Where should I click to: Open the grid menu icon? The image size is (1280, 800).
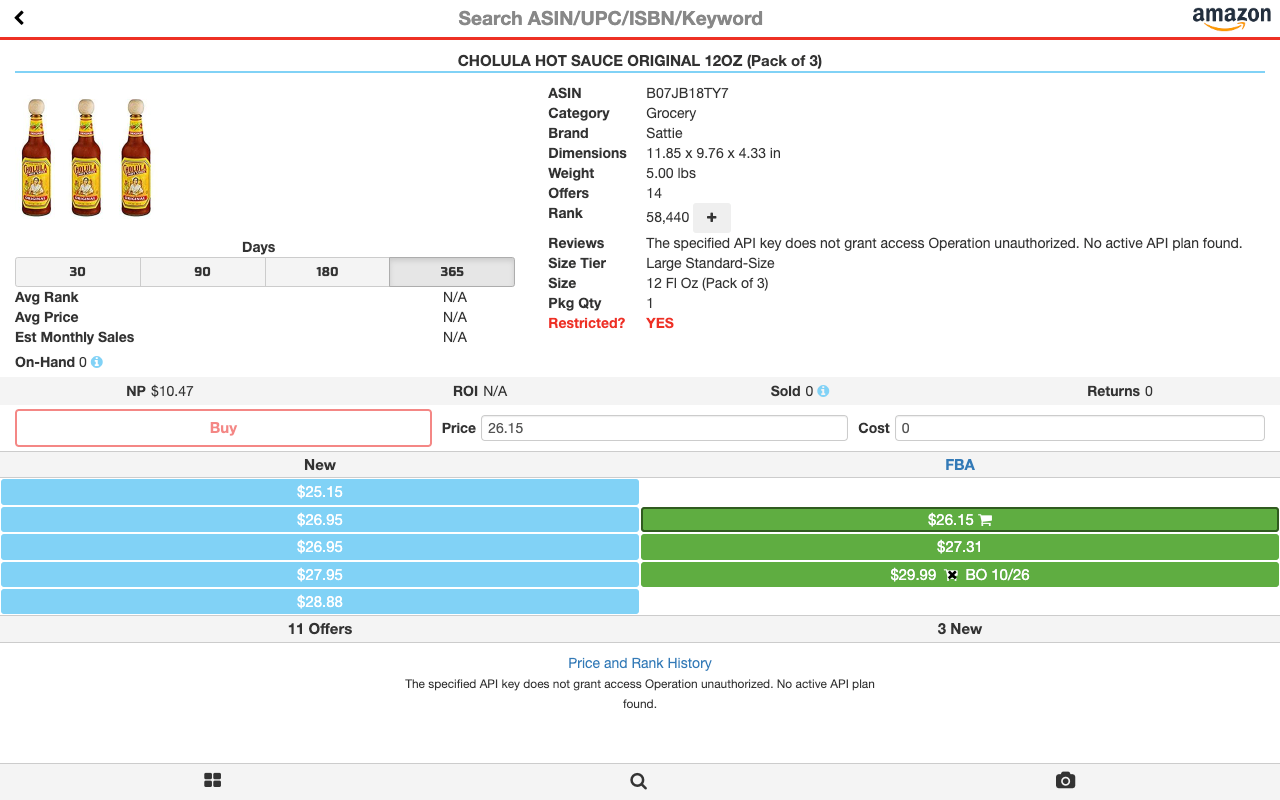(212, 780)
